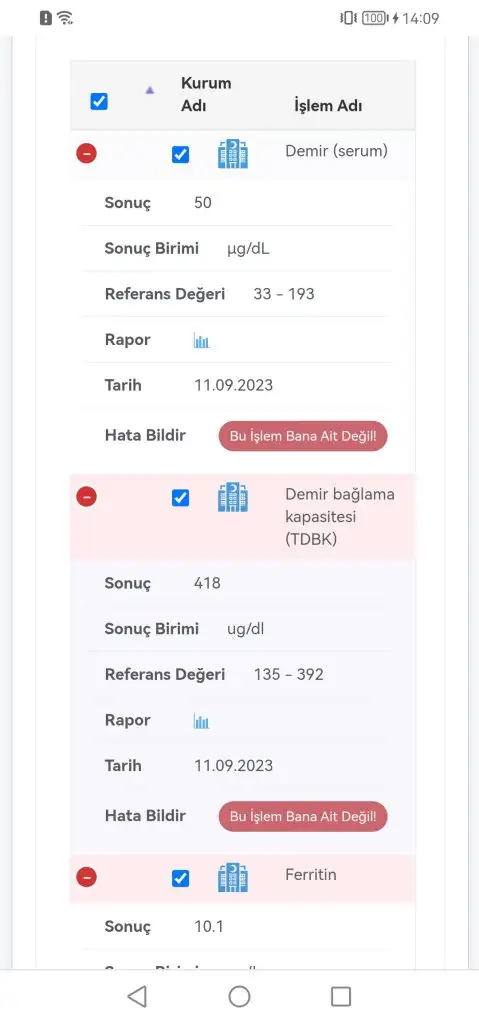Uncheck the Demir bağlama kapasitesi row checkbox
This screenshot has width=479, height=1024.
pyautogui.click(x=180, y=498)
